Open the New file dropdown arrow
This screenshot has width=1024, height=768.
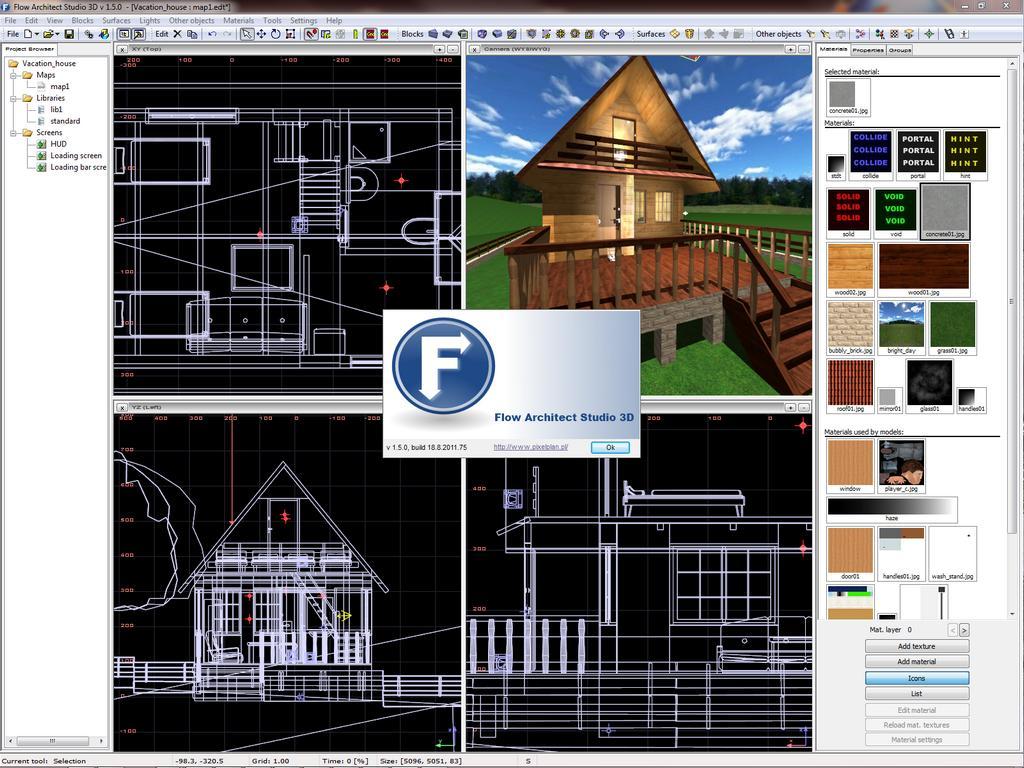[37, 34]
